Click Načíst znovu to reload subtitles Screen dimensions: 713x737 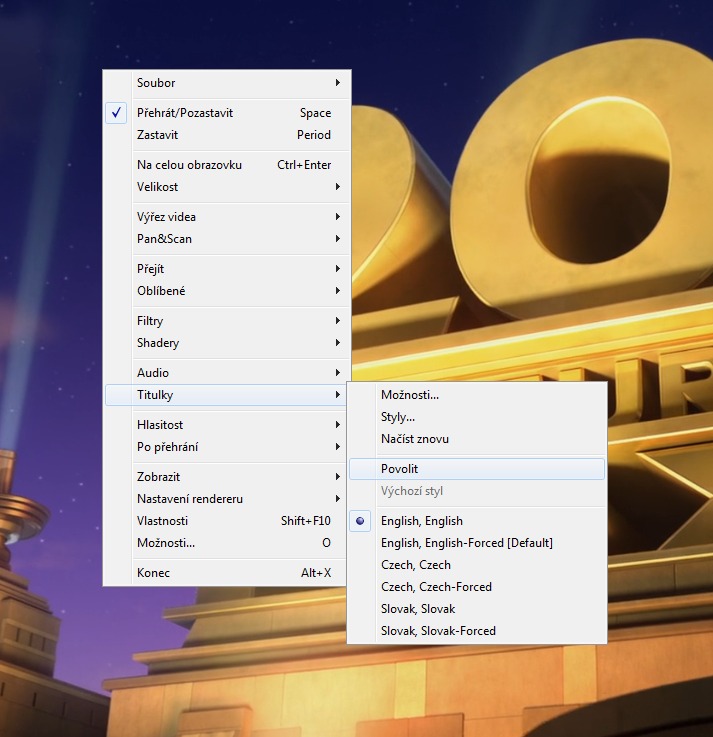[477, 439]
